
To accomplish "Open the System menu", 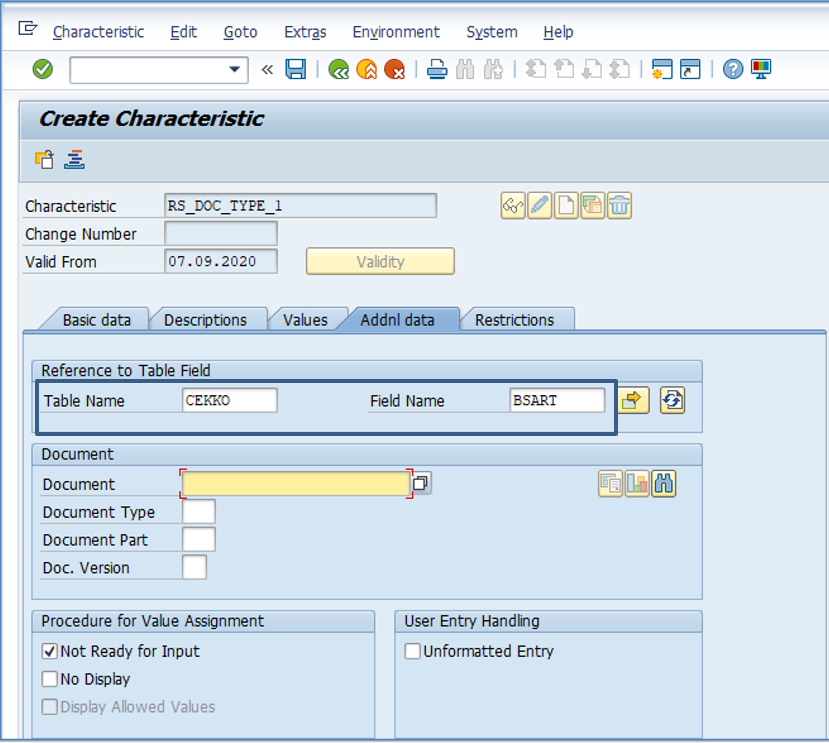I will click(x=492, y=32).
